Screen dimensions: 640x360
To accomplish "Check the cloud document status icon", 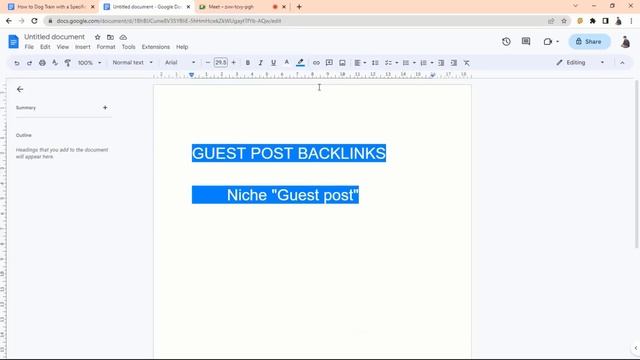I will click(123, 37).
